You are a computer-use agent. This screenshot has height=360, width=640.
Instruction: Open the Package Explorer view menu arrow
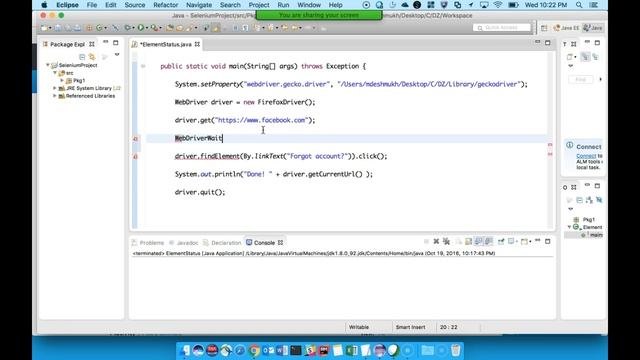click(117, 55)
